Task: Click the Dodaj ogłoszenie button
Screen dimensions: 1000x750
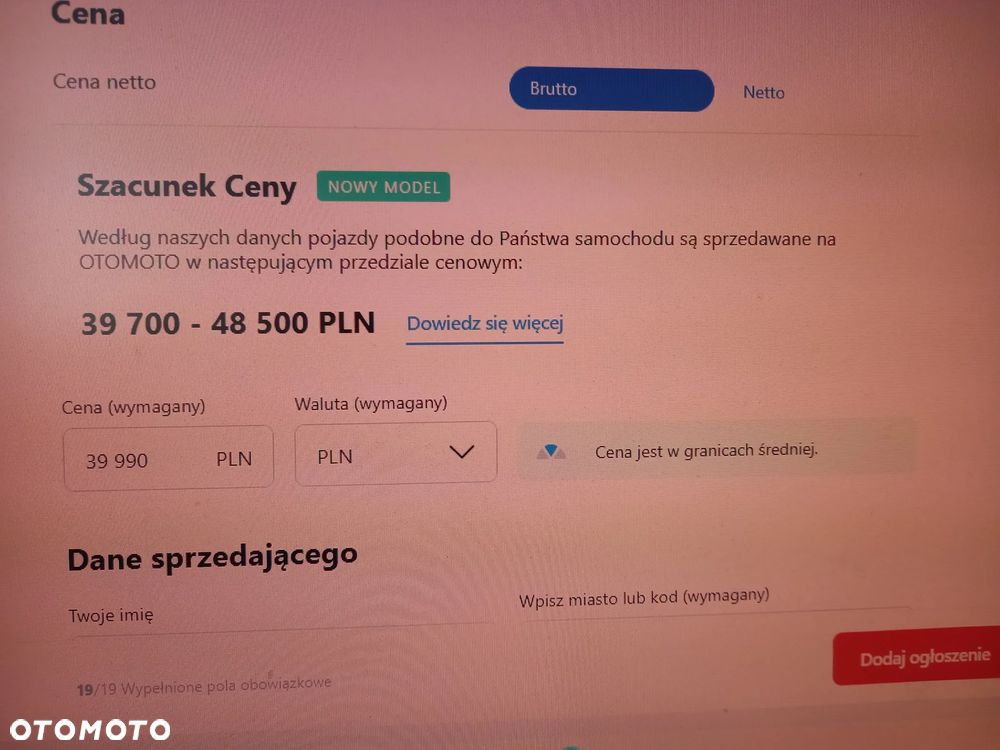Action: tap(916, 657)
